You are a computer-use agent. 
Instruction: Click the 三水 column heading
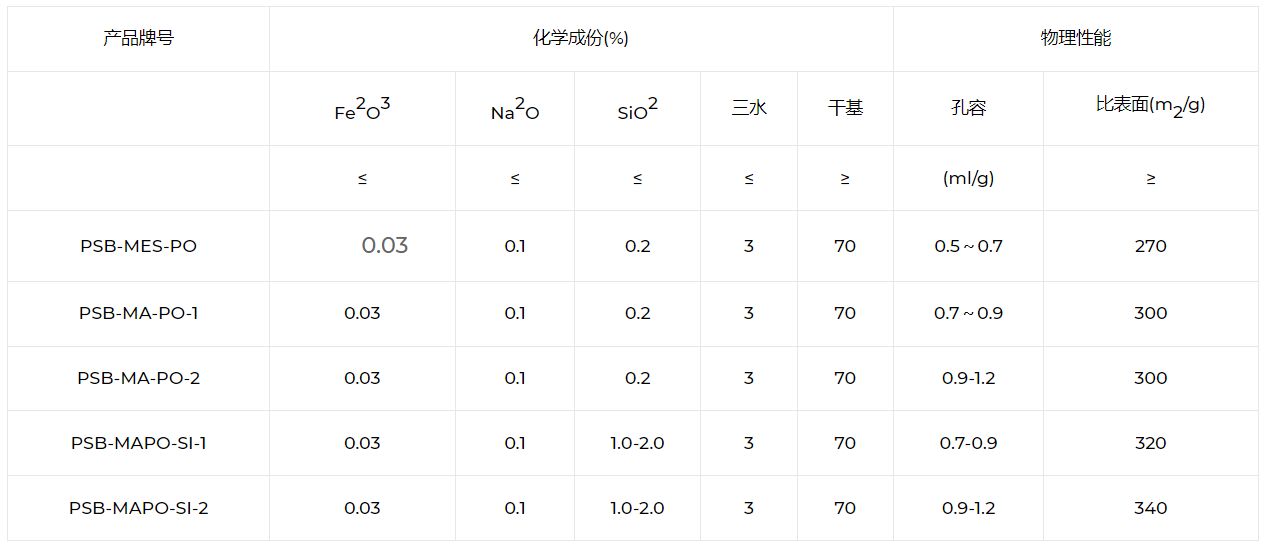(748, 108)
